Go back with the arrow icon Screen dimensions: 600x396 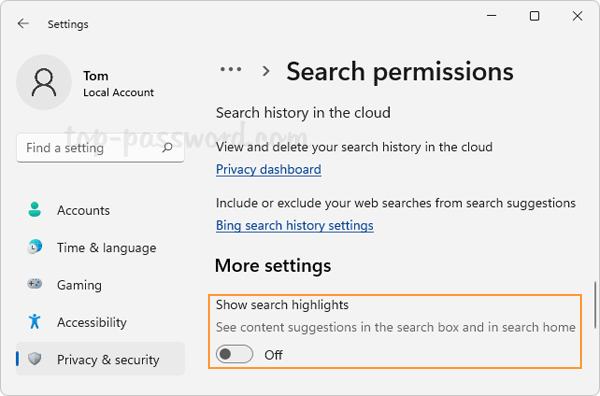23,24
